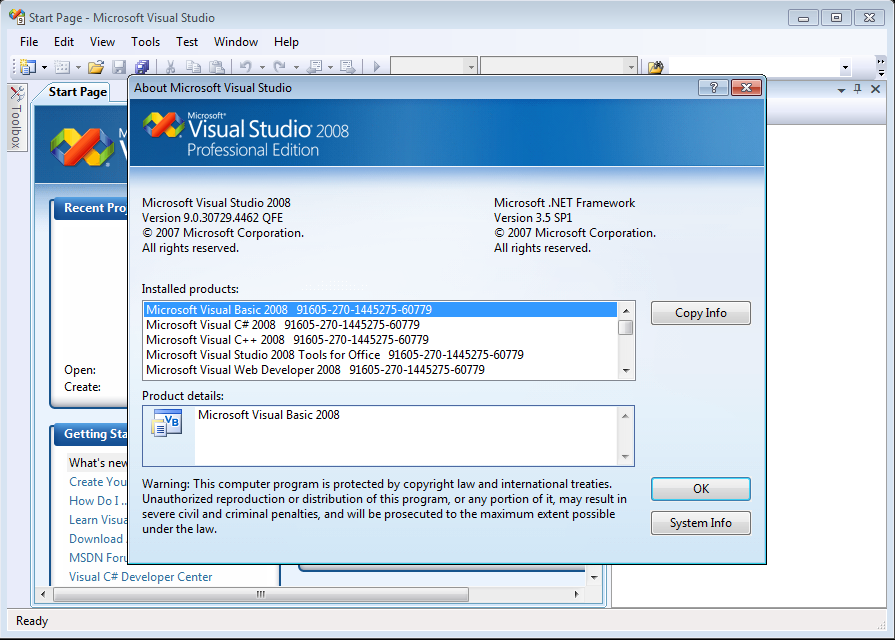895x640 pixels.
Task: Click the Copy Info button
Action: pos(700,313)
